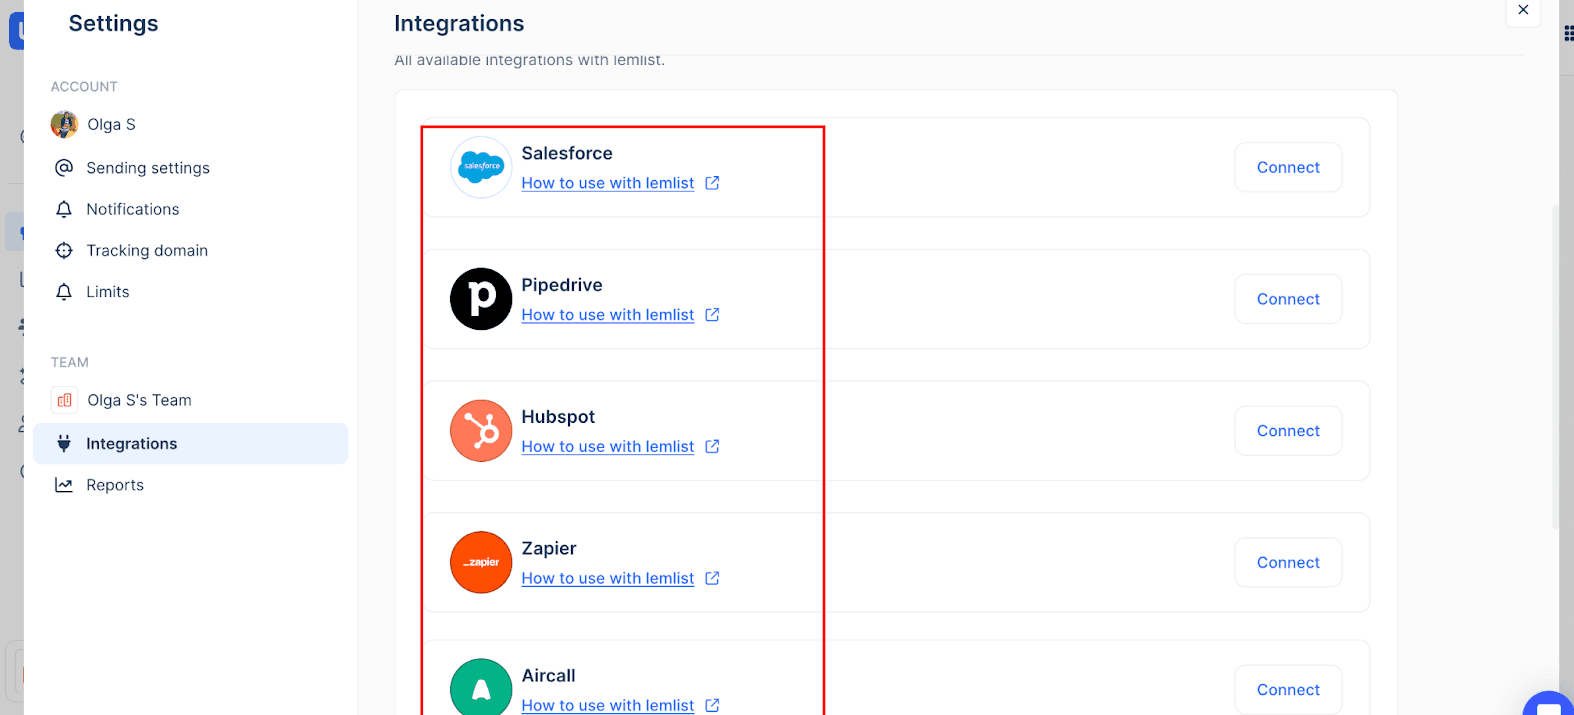1574x715 pixels.
Task: Click the bell icon next to Limits
Action: click(x=64, y=292)
